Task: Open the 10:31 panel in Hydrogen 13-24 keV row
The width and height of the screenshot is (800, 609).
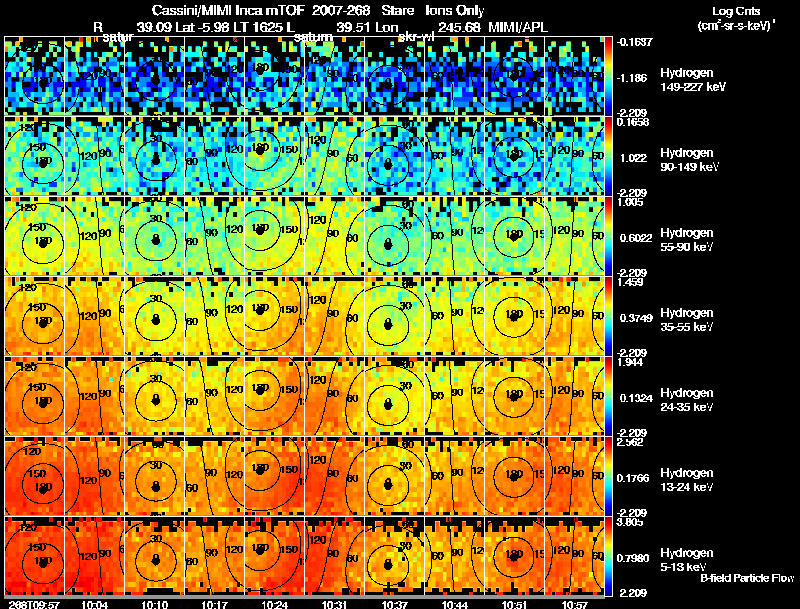Action: coord(335,476)
